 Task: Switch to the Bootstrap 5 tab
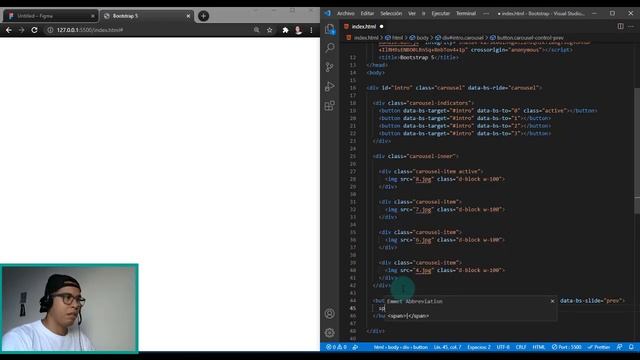tap(146, 16)
